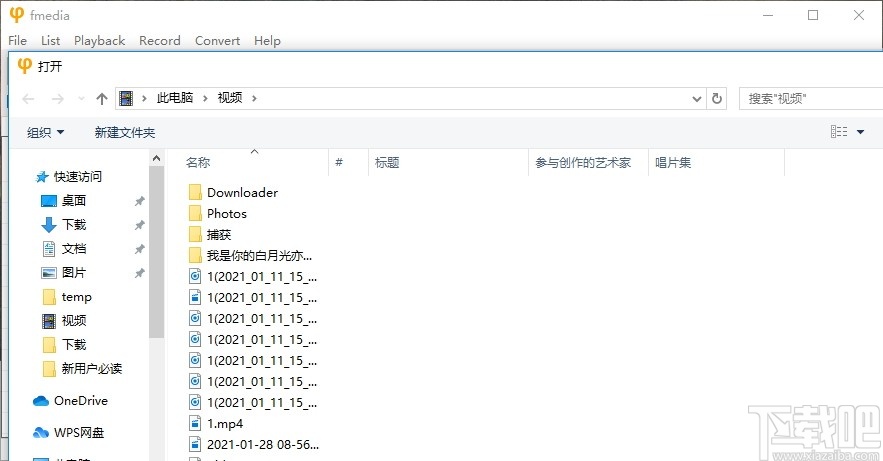Click the Downloader folder icon

coord(195,193)
